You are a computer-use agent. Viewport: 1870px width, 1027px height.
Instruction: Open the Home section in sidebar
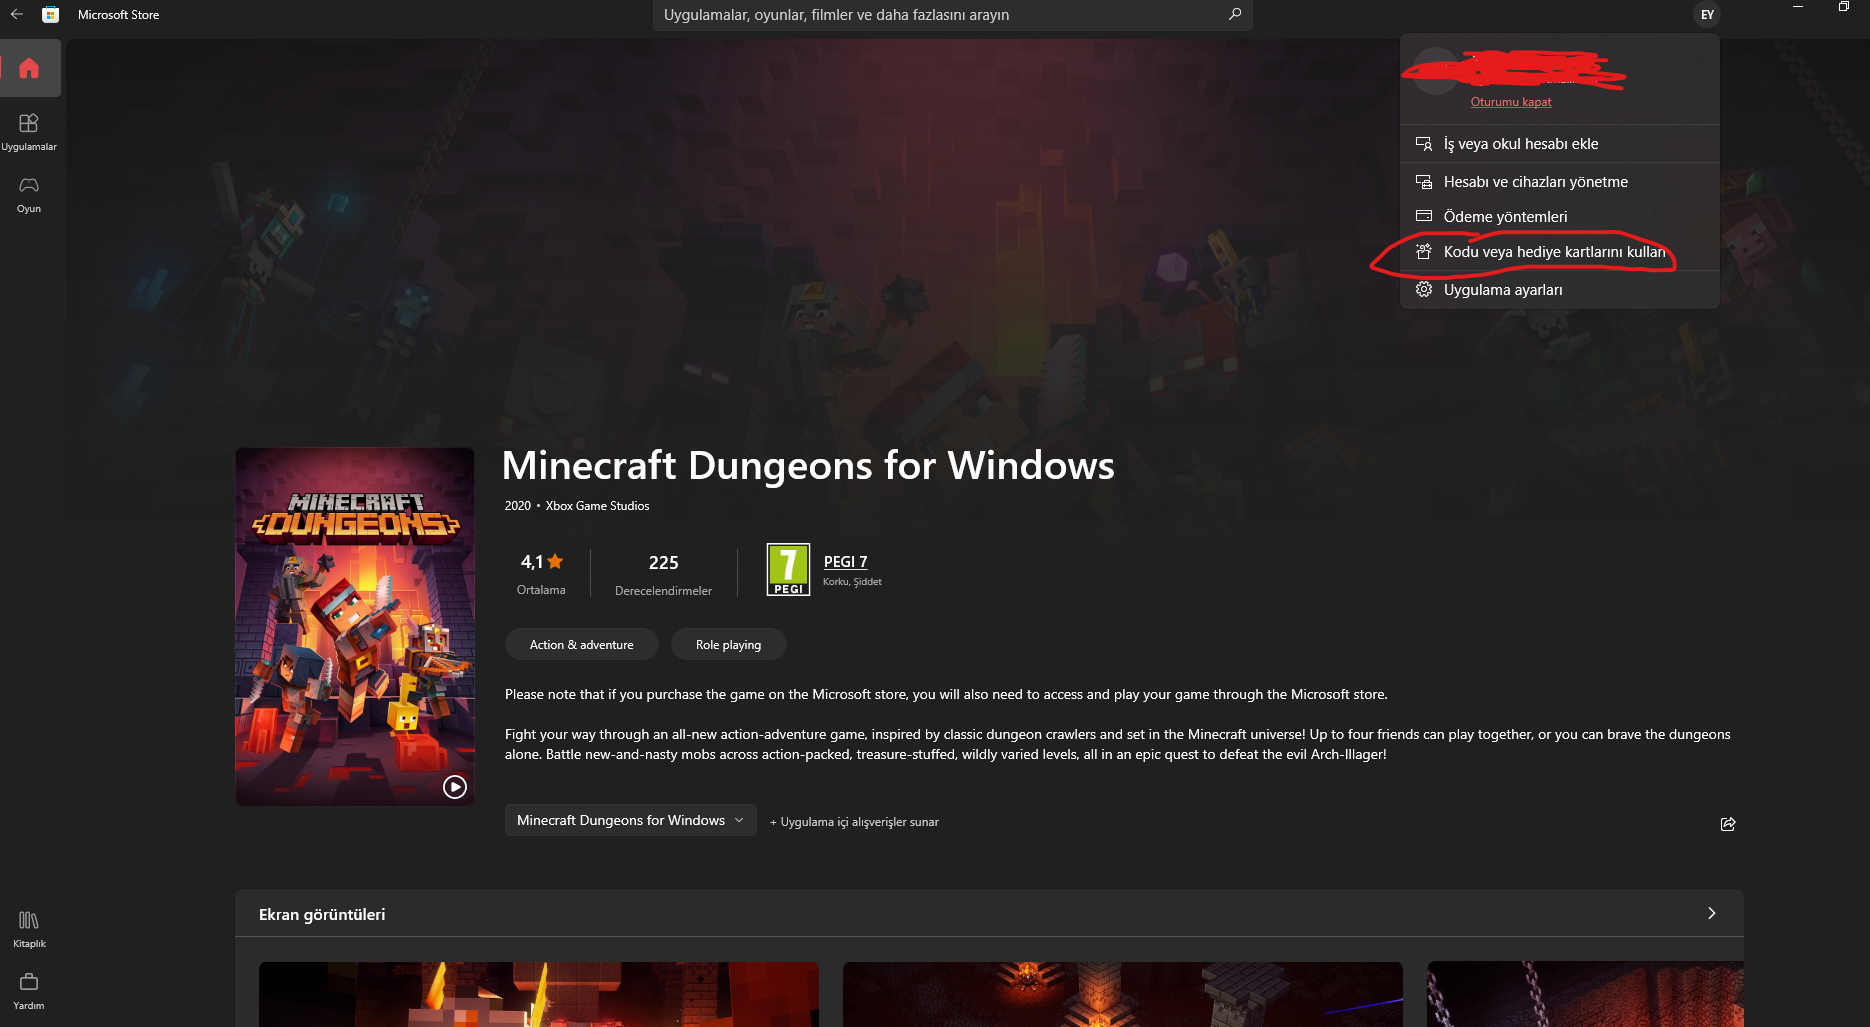29,68
